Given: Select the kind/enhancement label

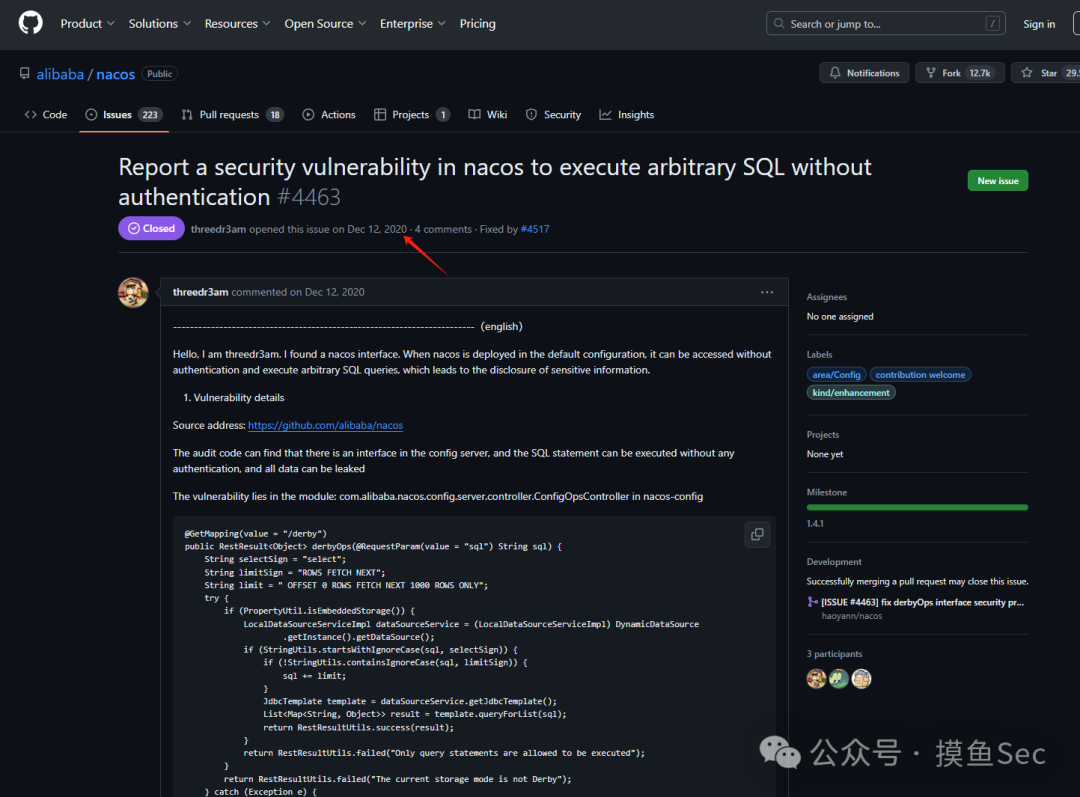Looking at the screenshot, I should point(851,393).
